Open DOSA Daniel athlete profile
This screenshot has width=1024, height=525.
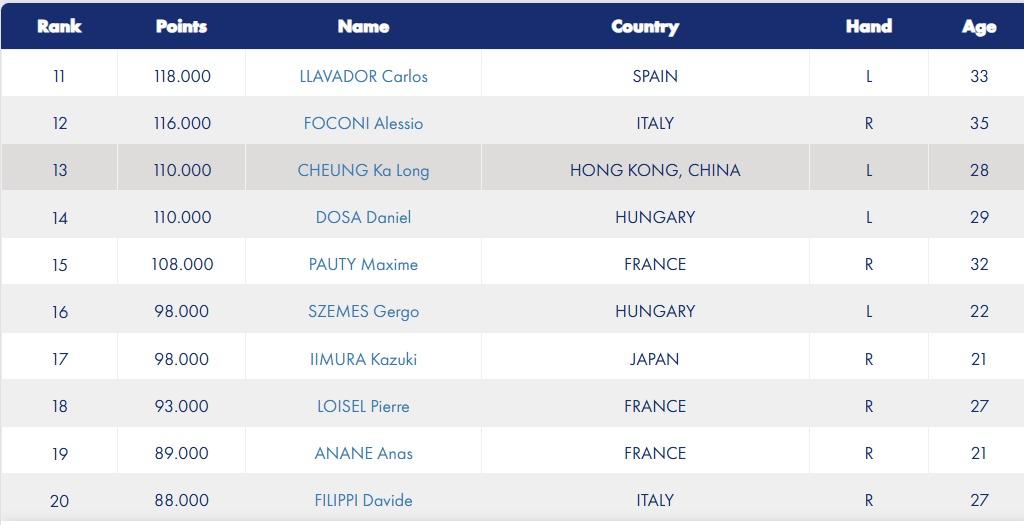point(363,217)
